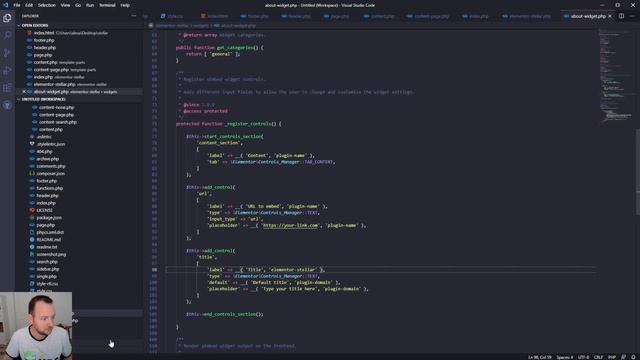Open the Explorer view in activity bar

click(7, 18)
